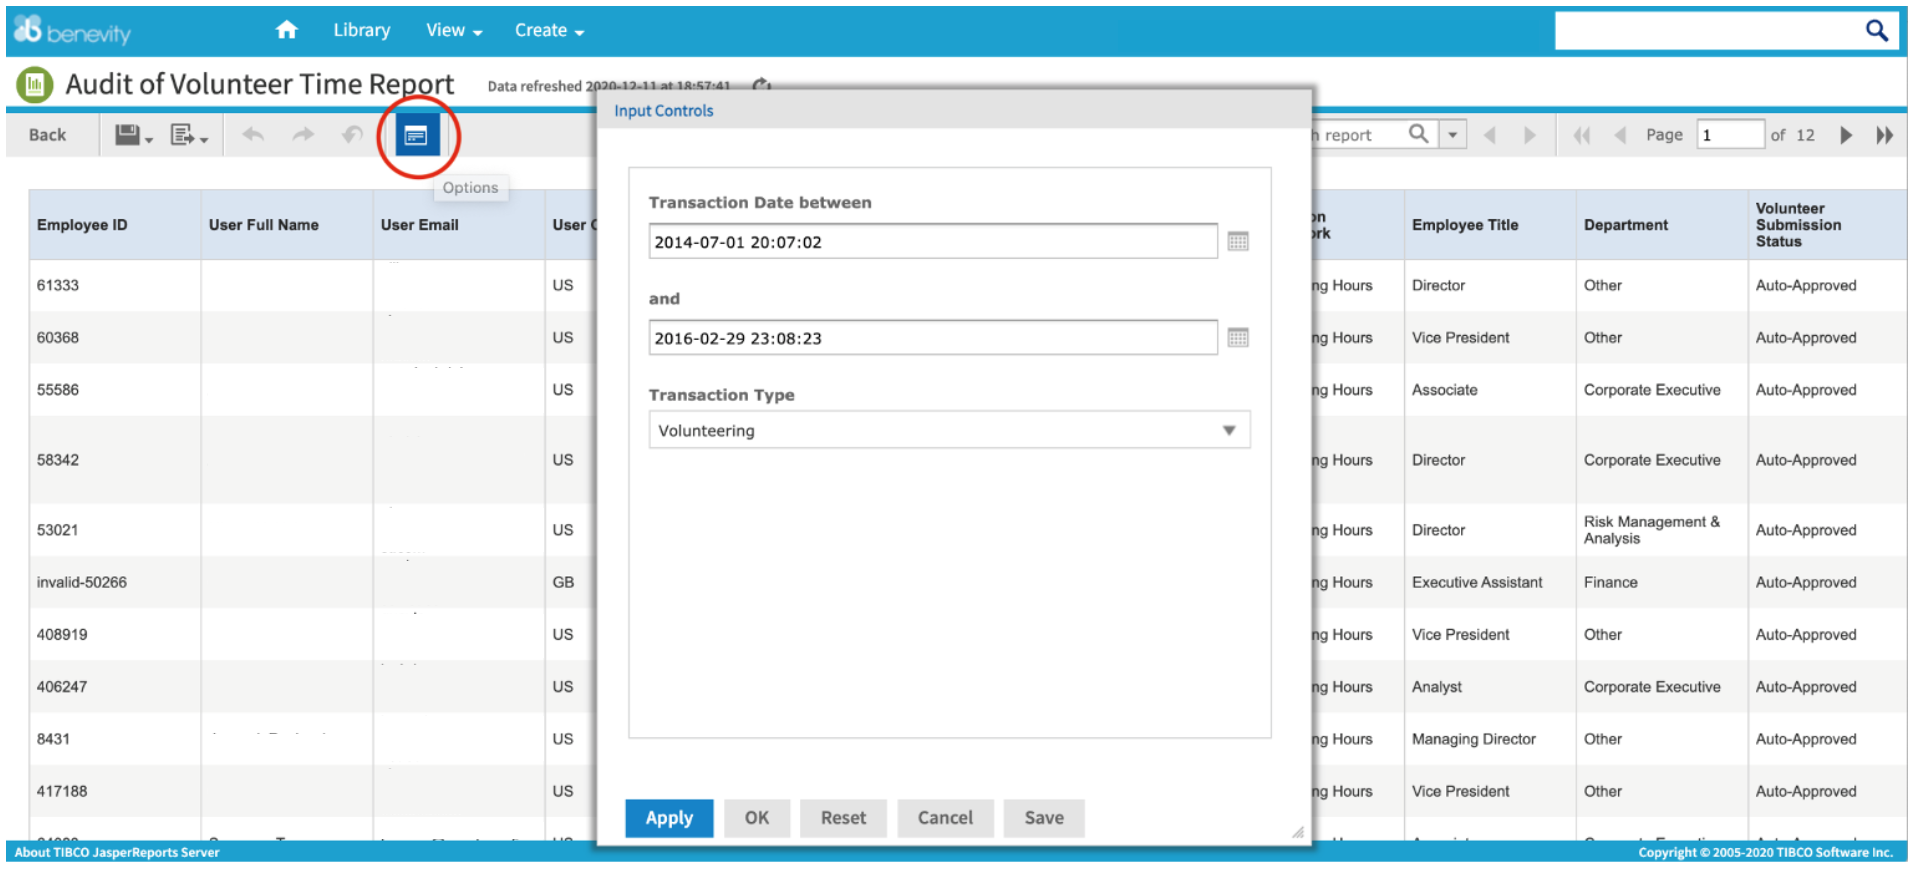Open the Export icon dropdown
This screenshot has width=1916, height=870.
(x=187, y=135)
